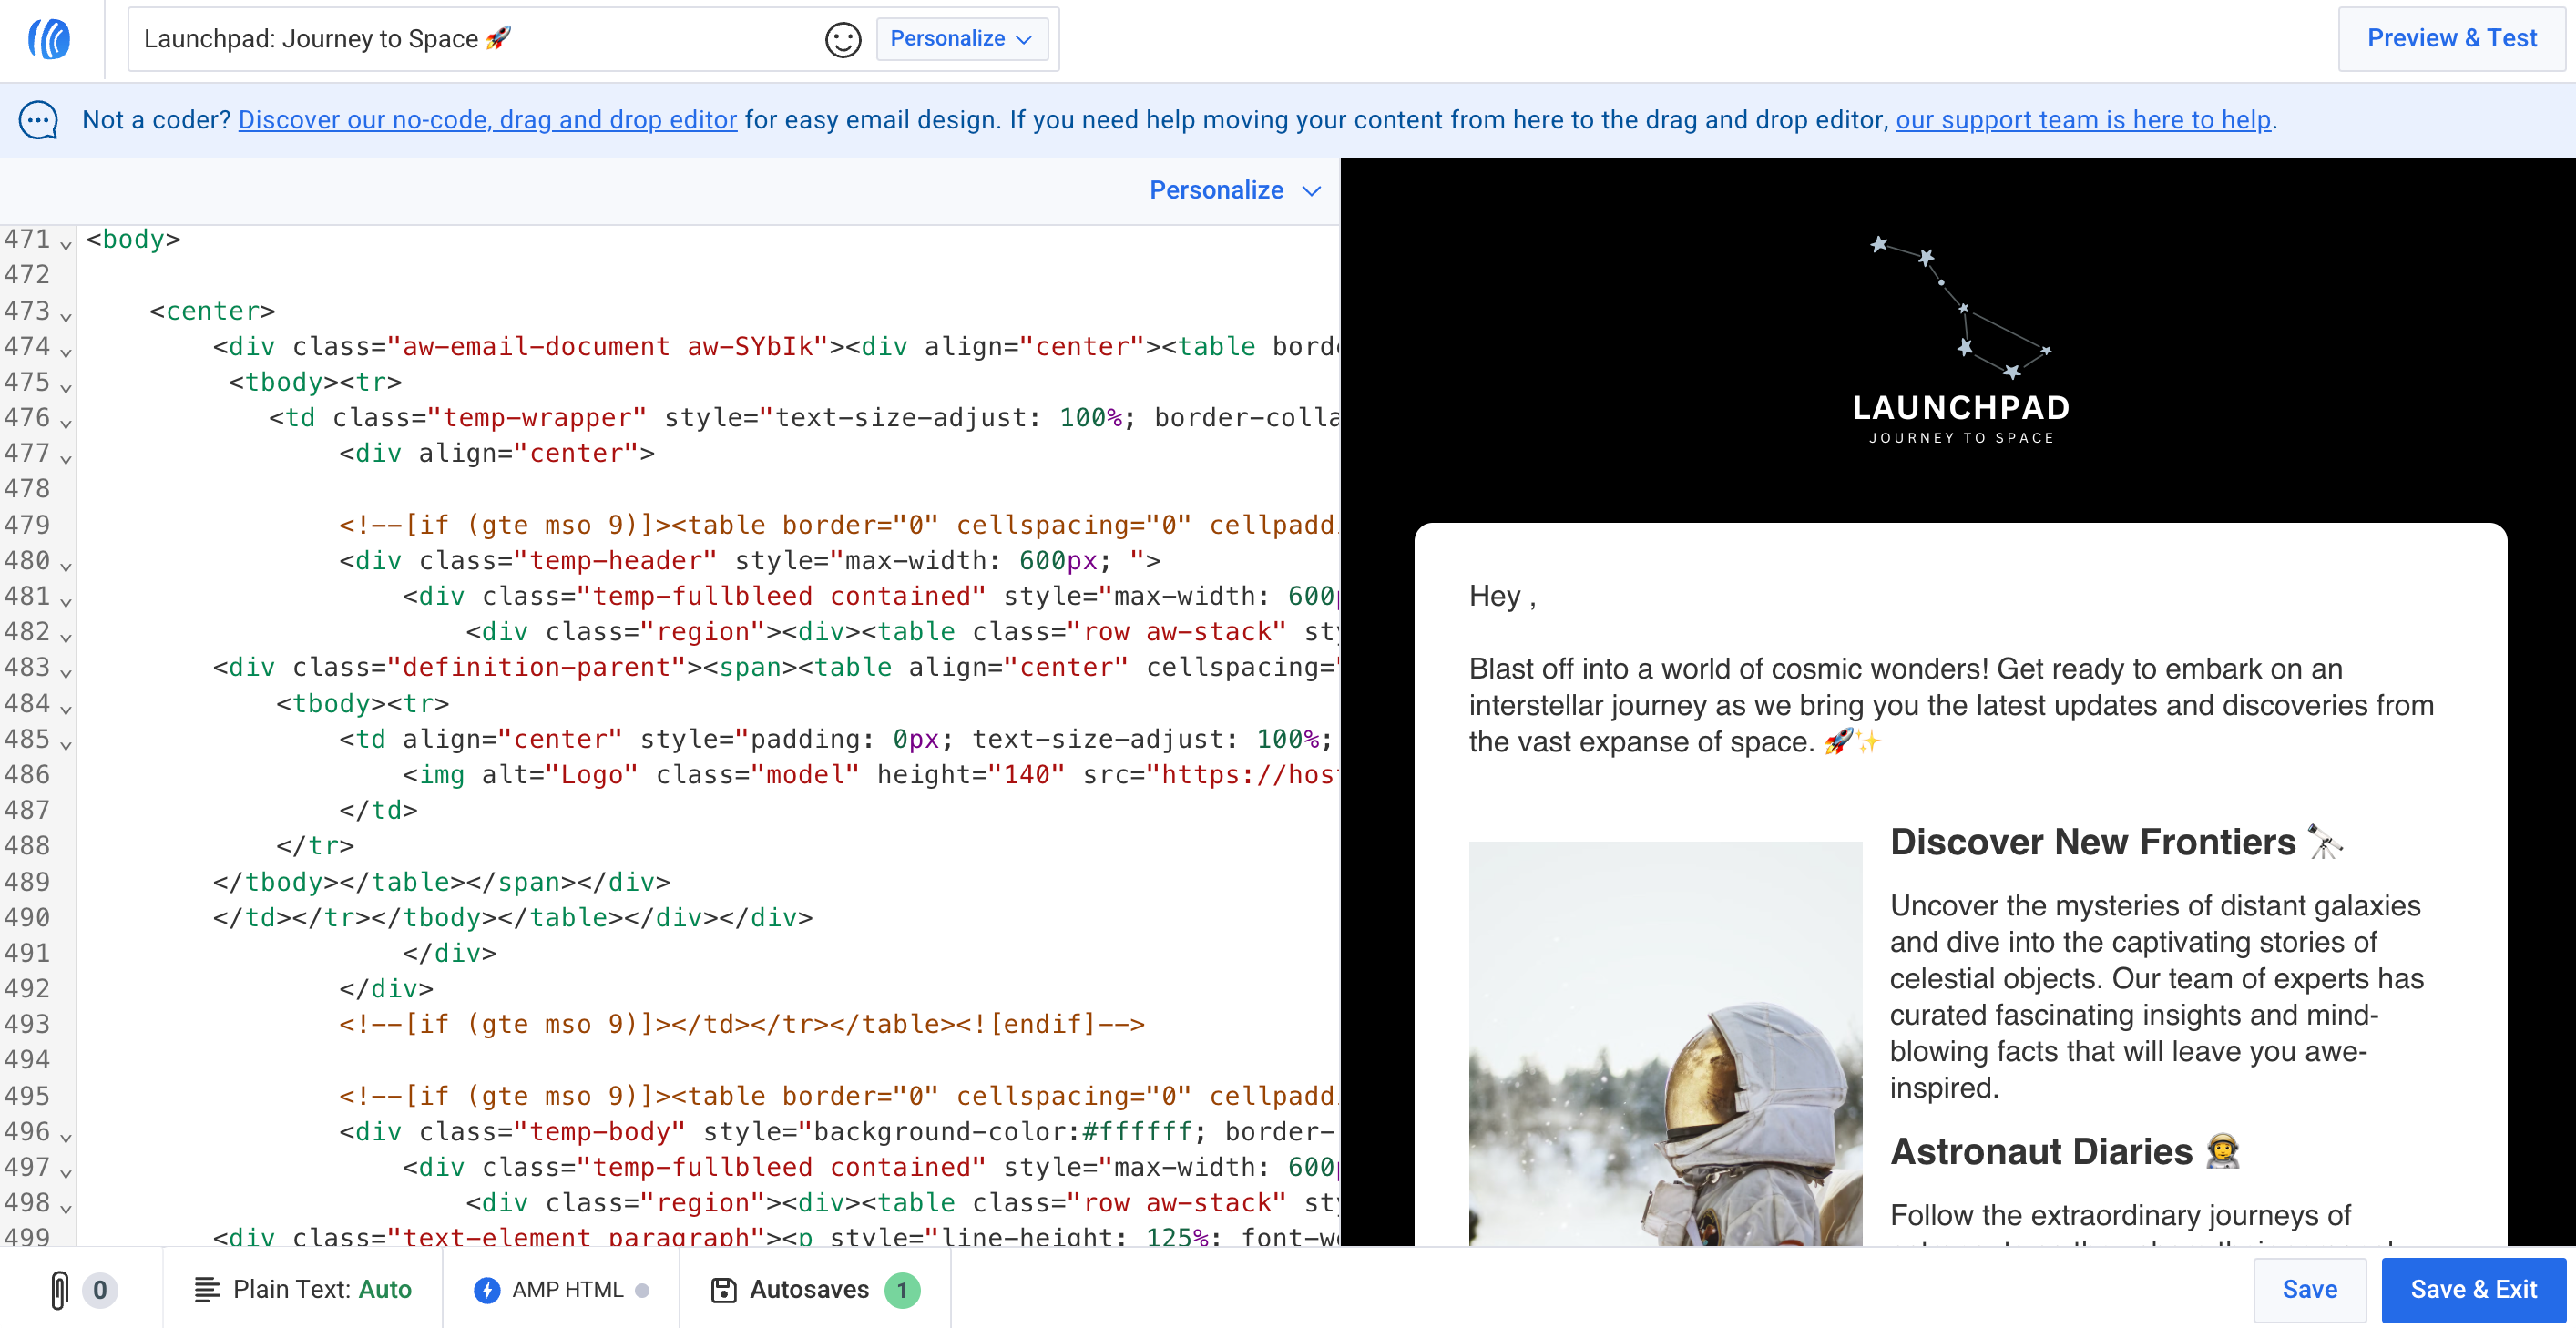Click the AMP HTML lightning icon

(x=487, y=1290)
